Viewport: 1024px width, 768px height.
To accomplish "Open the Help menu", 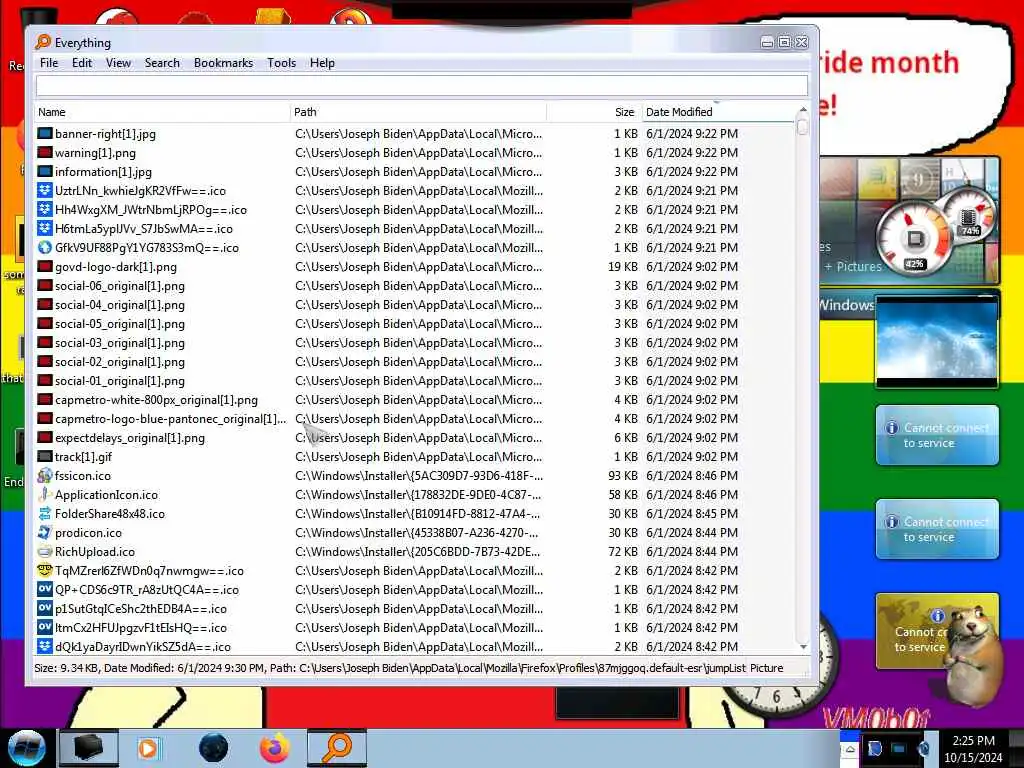I will click(322, 63).
